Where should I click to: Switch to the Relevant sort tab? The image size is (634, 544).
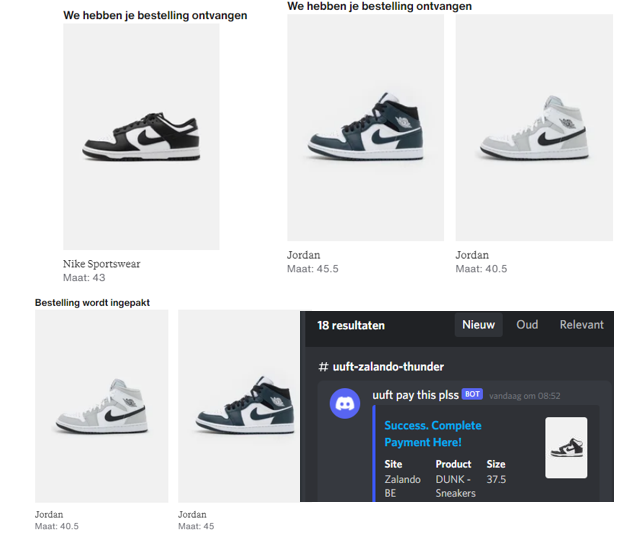point(581,325)
